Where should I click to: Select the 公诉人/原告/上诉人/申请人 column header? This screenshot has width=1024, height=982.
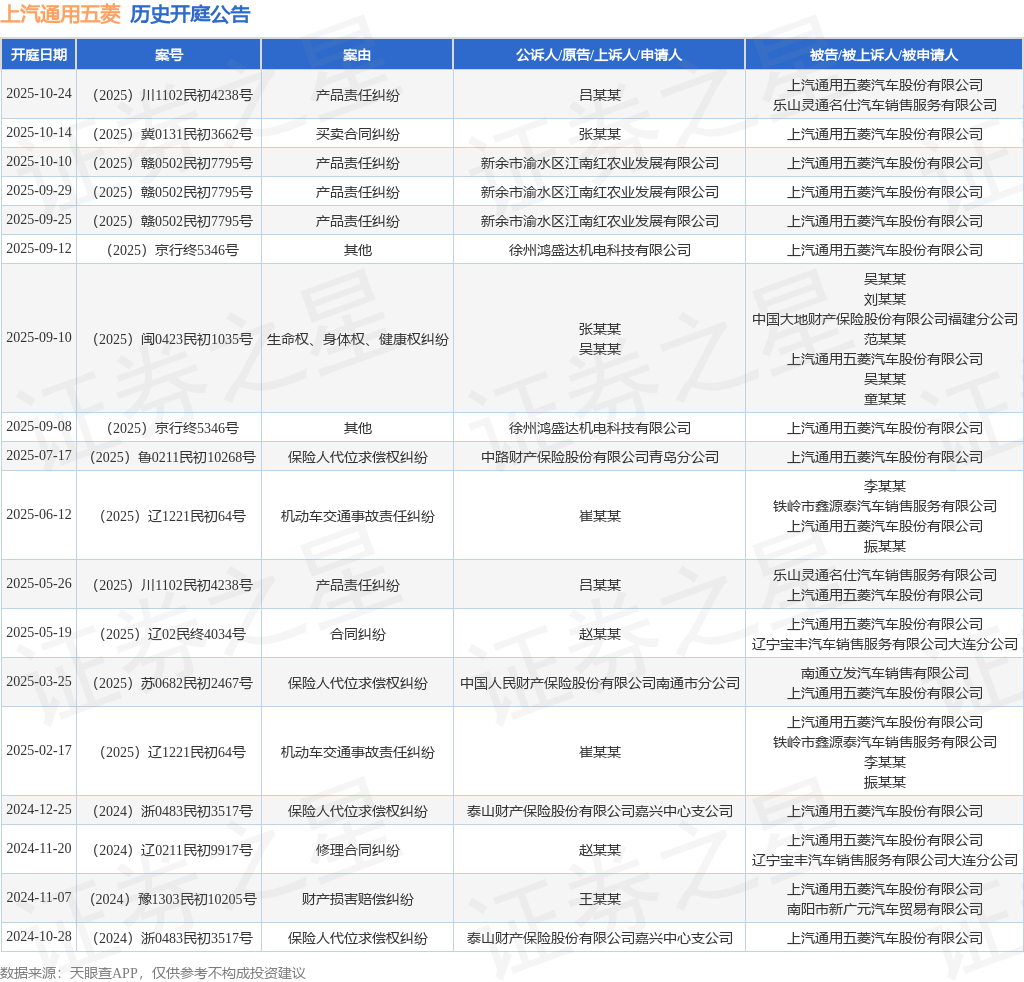point(599,55)
